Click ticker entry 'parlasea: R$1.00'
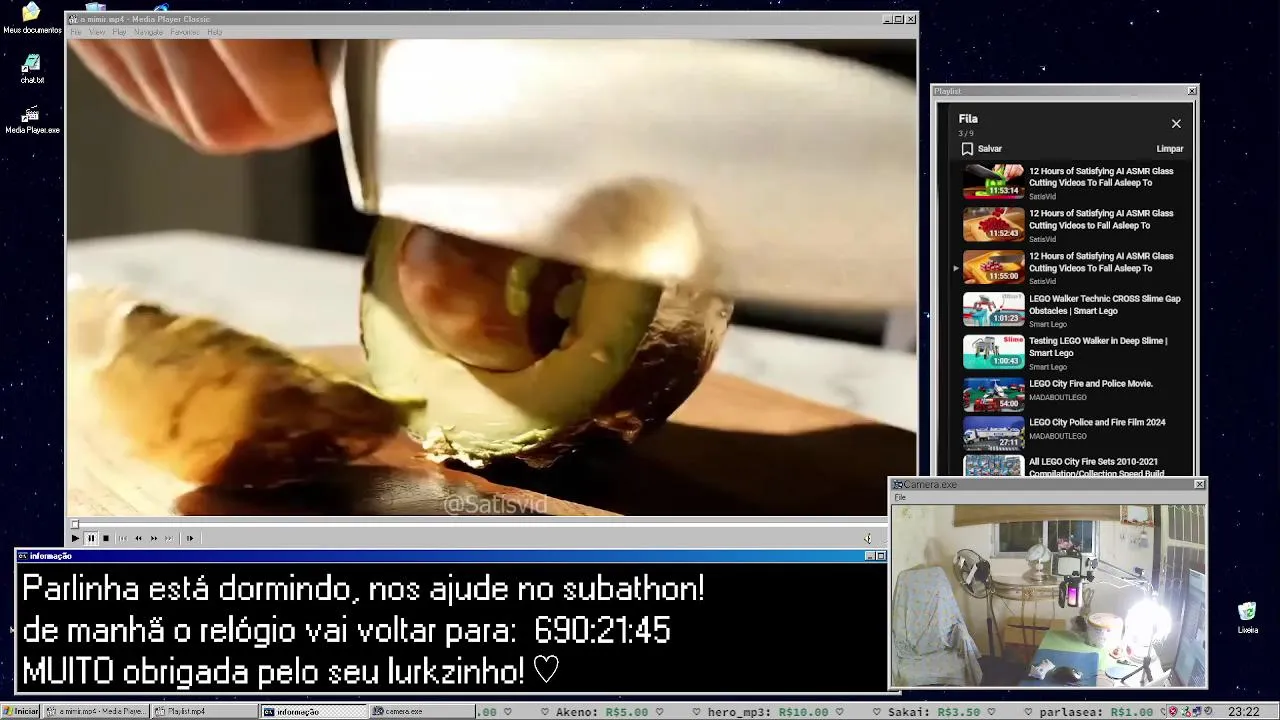 [1097, 712]
